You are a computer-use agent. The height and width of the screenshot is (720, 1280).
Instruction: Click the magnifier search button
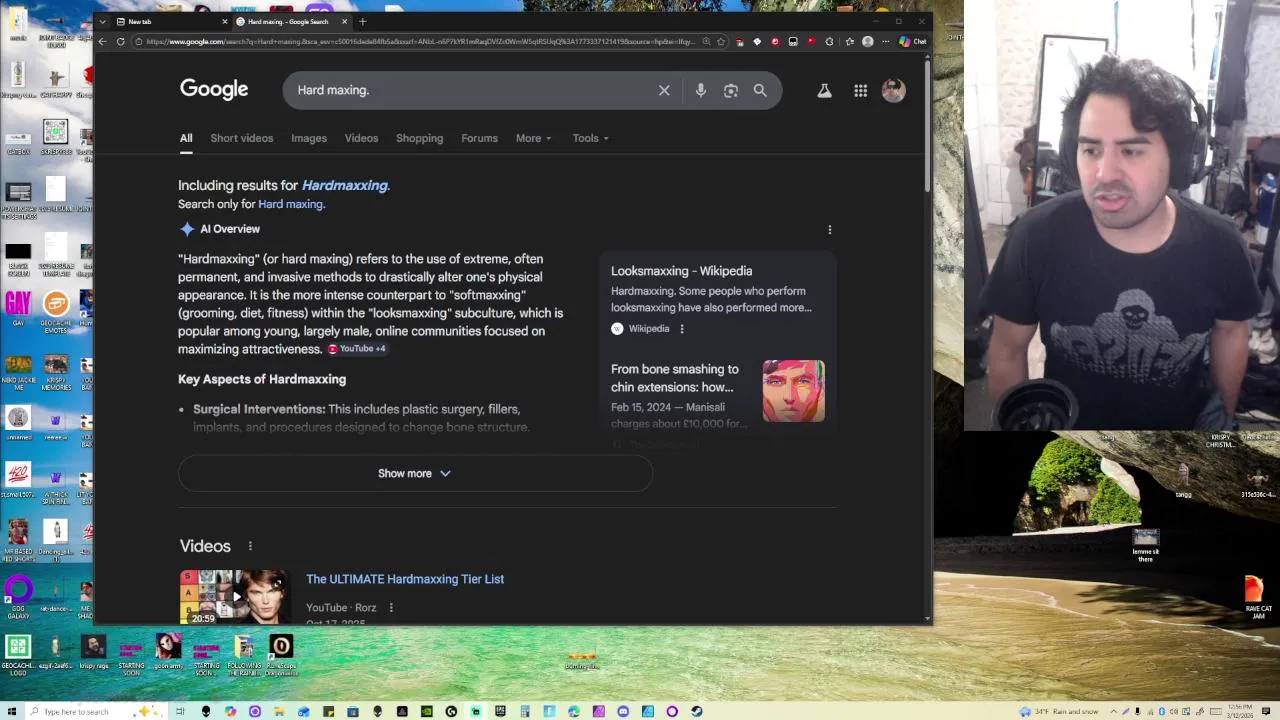tap(760, 90)
